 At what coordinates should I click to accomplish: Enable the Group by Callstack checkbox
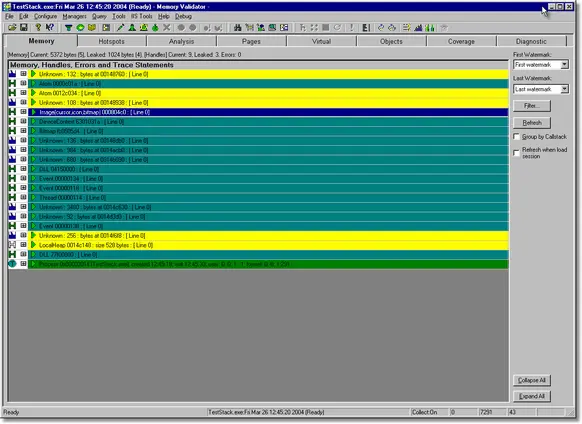pyautogui.click(x=516, y=136)
